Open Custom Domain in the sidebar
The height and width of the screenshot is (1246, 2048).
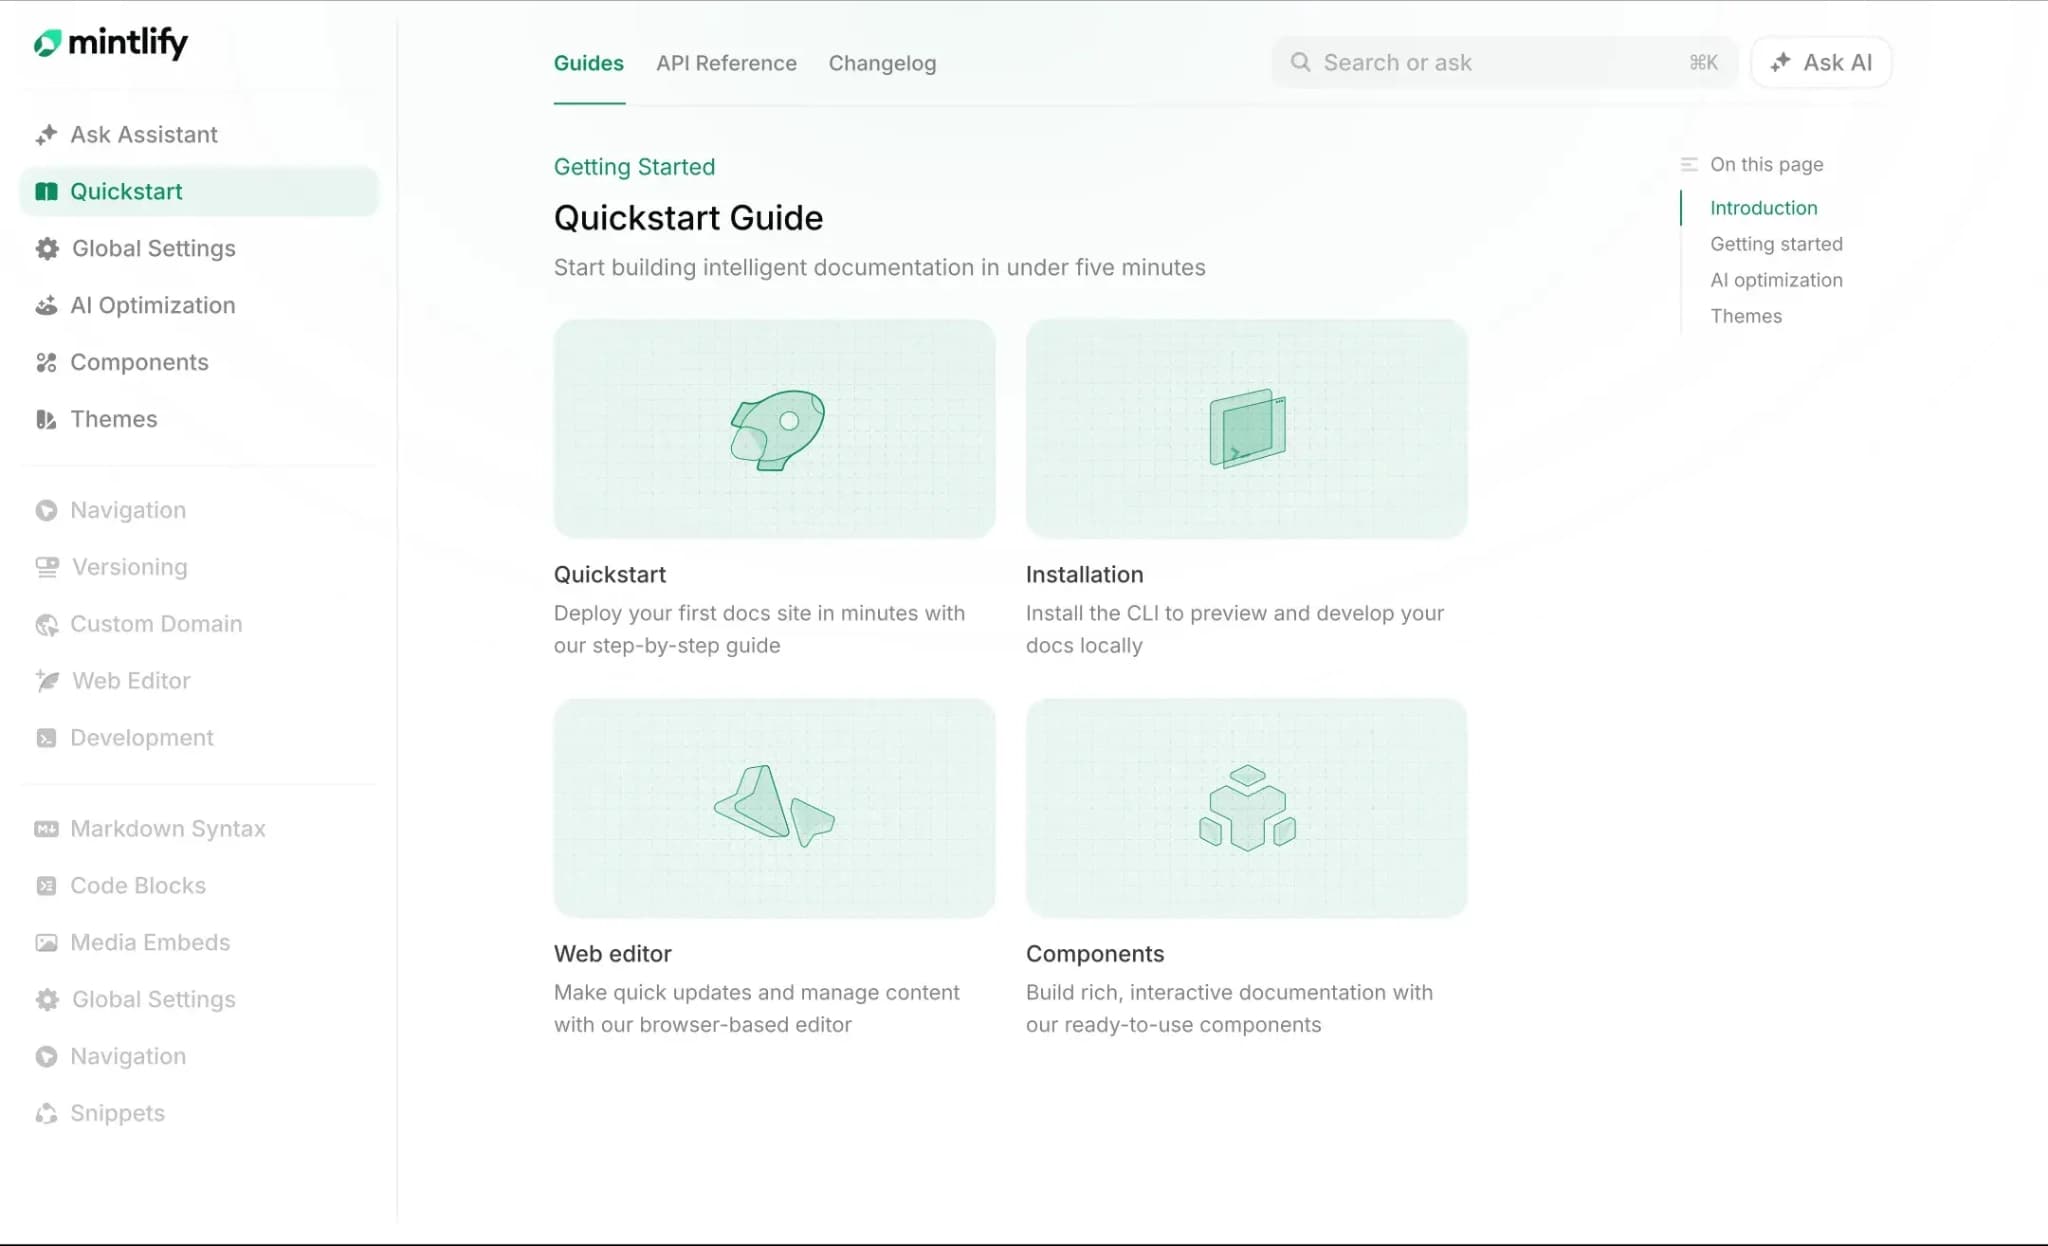coord(156,624)
